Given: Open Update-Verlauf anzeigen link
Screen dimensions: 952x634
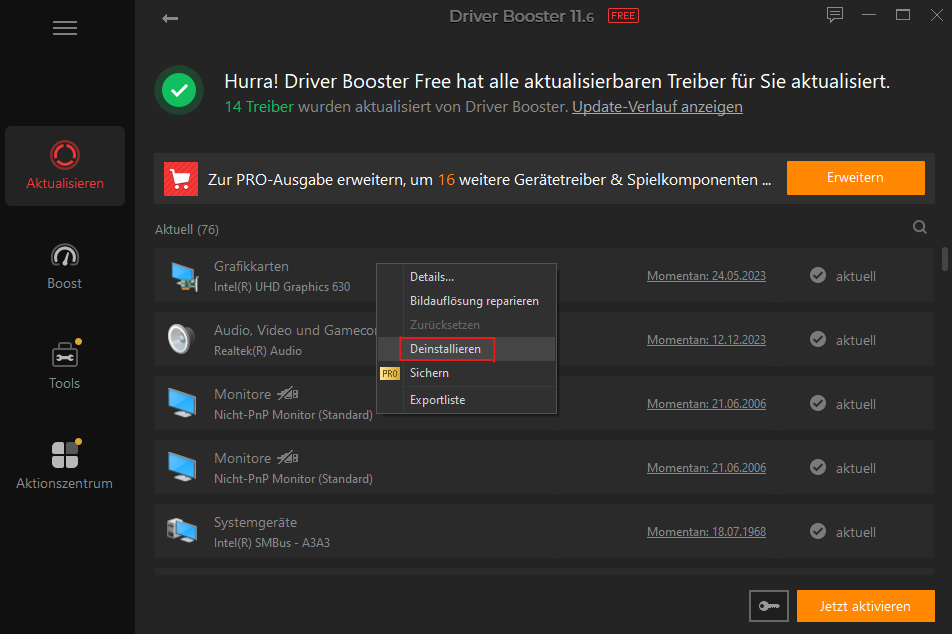Looking at the screenshot, I should [x=657, y=107].
